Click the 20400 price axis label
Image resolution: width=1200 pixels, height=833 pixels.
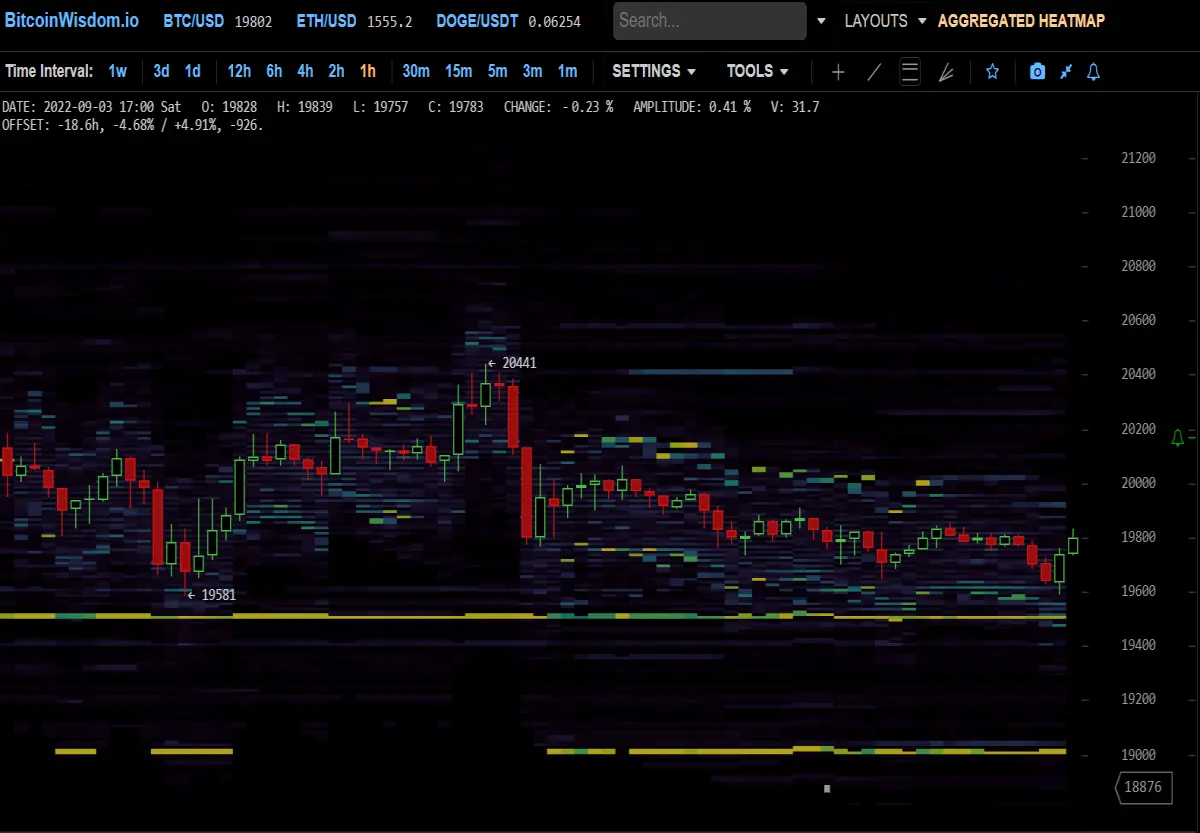(1139, 374)
